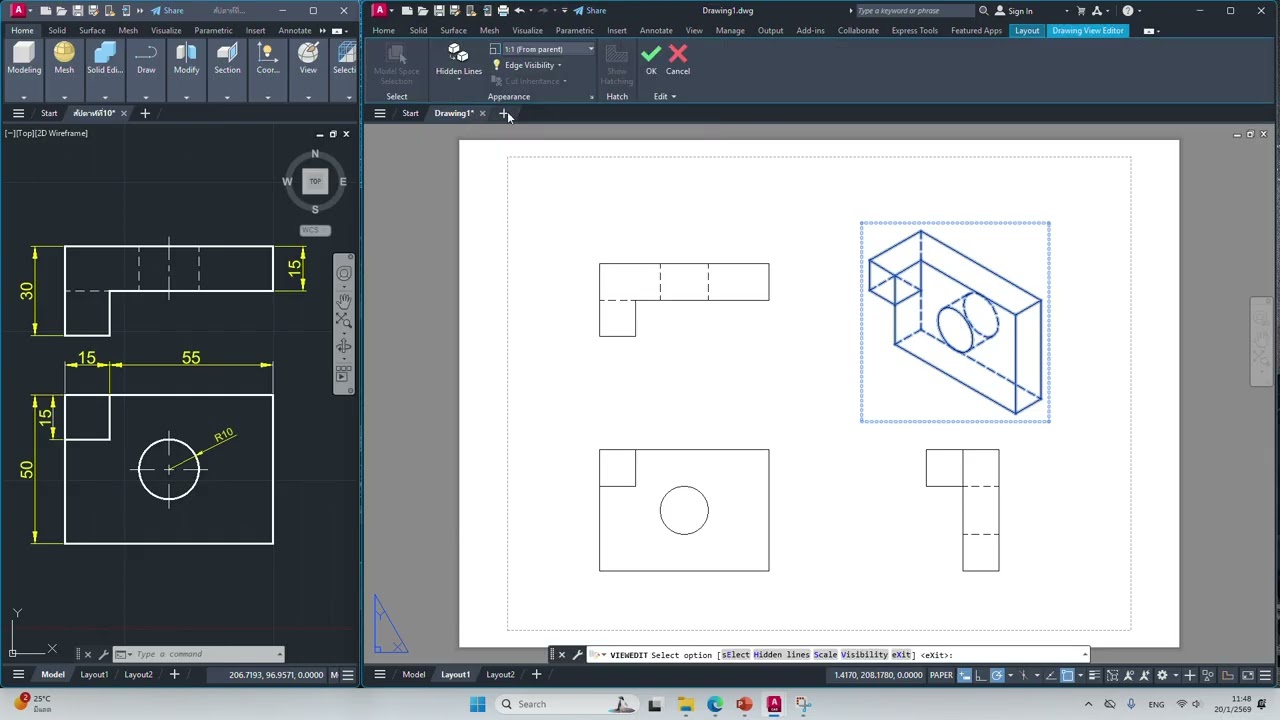
Task: Click the ViewCube TOP face
Action: pyautogui.click(x=315, y=181)
